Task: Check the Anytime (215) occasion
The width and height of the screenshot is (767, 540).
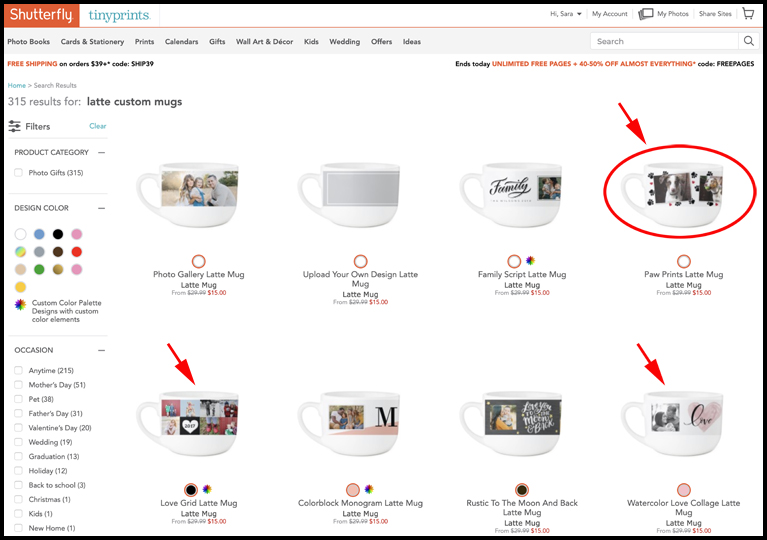Action: [19, 370]
